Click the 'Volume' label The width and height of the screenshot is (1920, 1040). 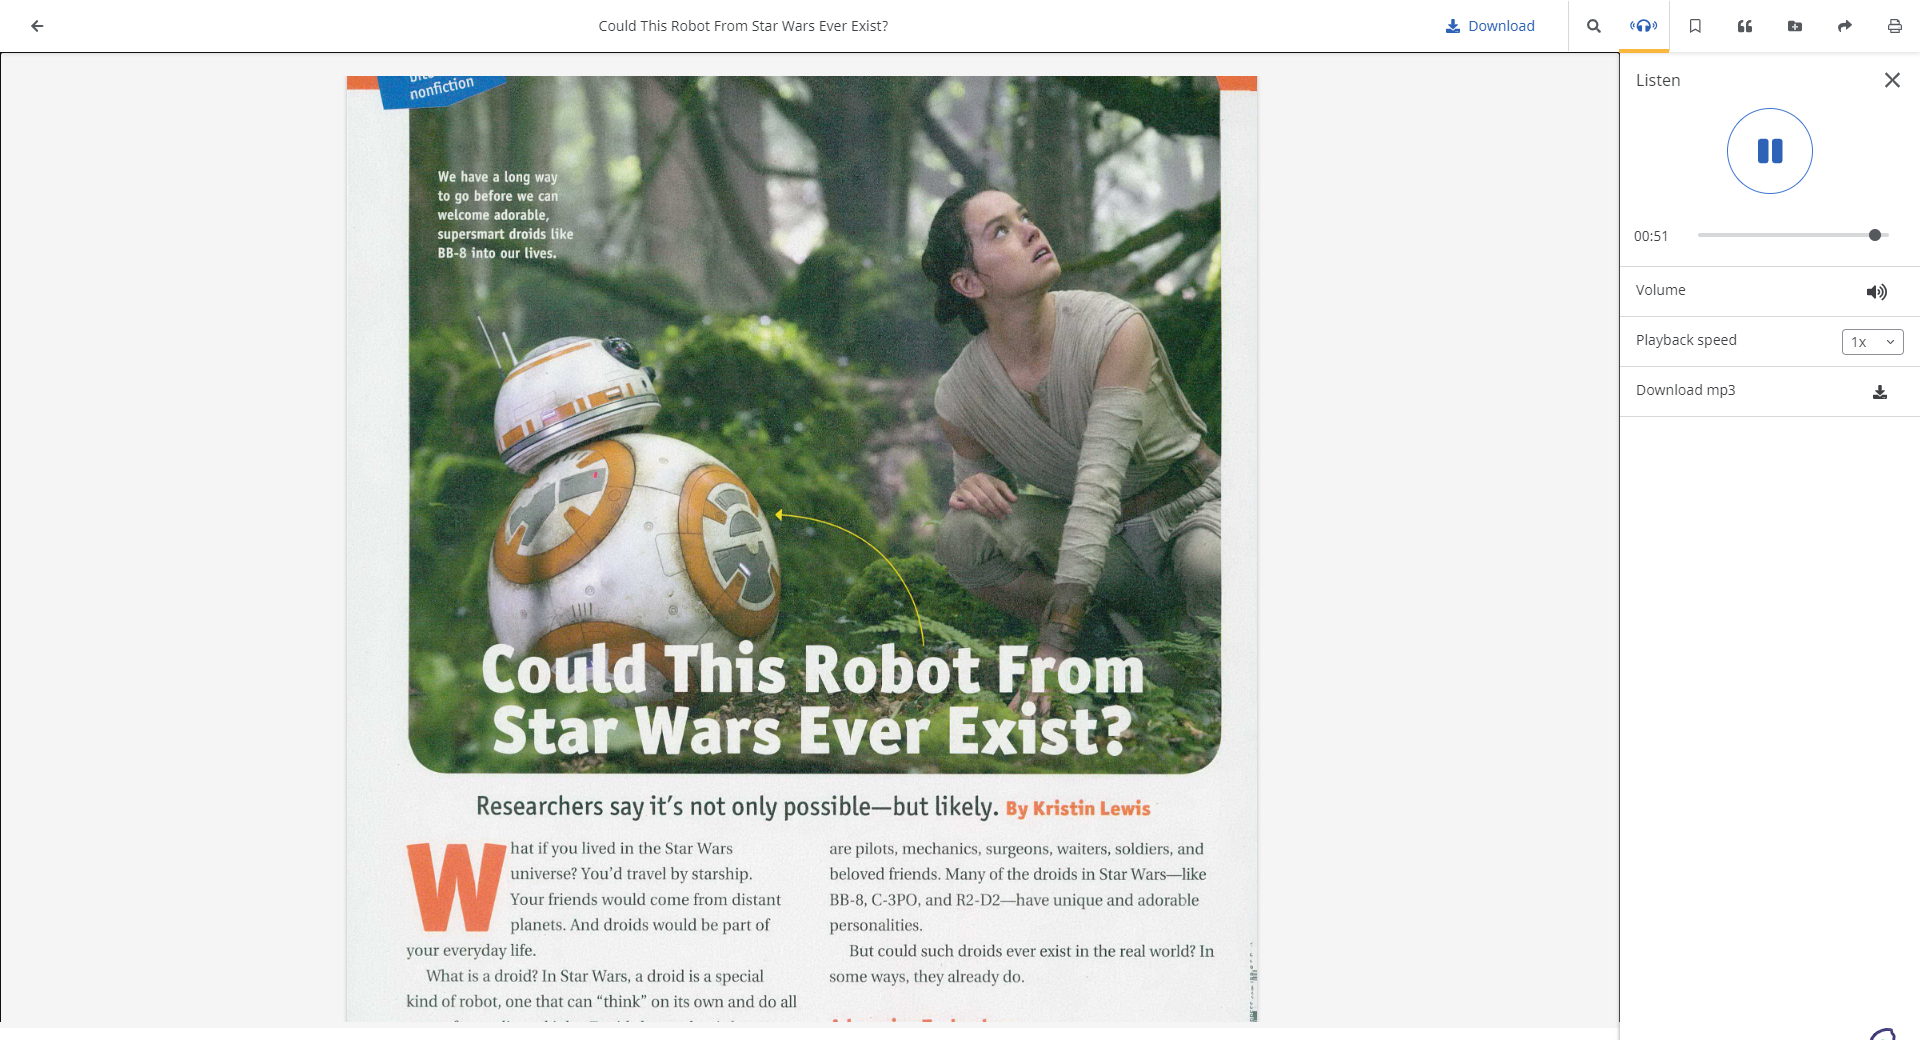[1661, 290]
